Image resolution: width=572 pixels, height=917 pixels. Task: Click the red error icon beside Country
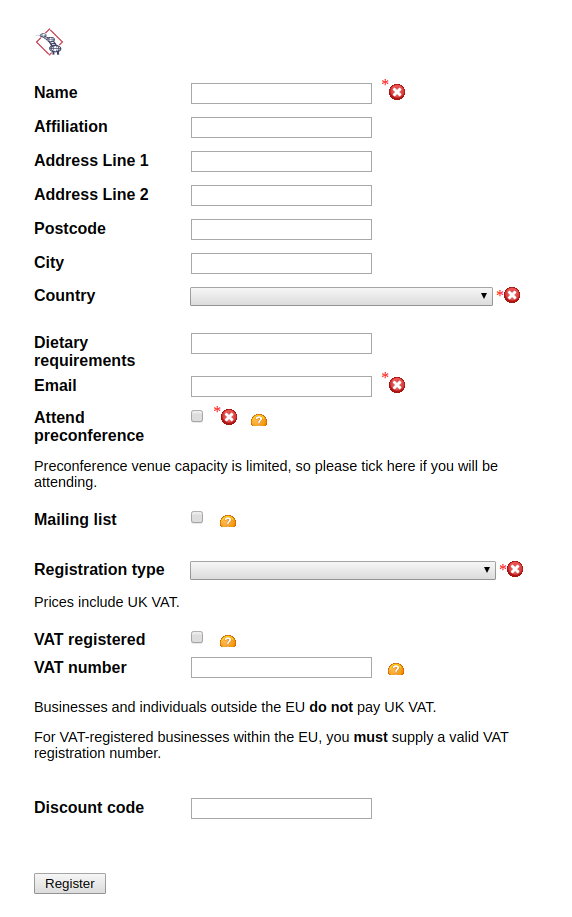[x=512, y=295]
